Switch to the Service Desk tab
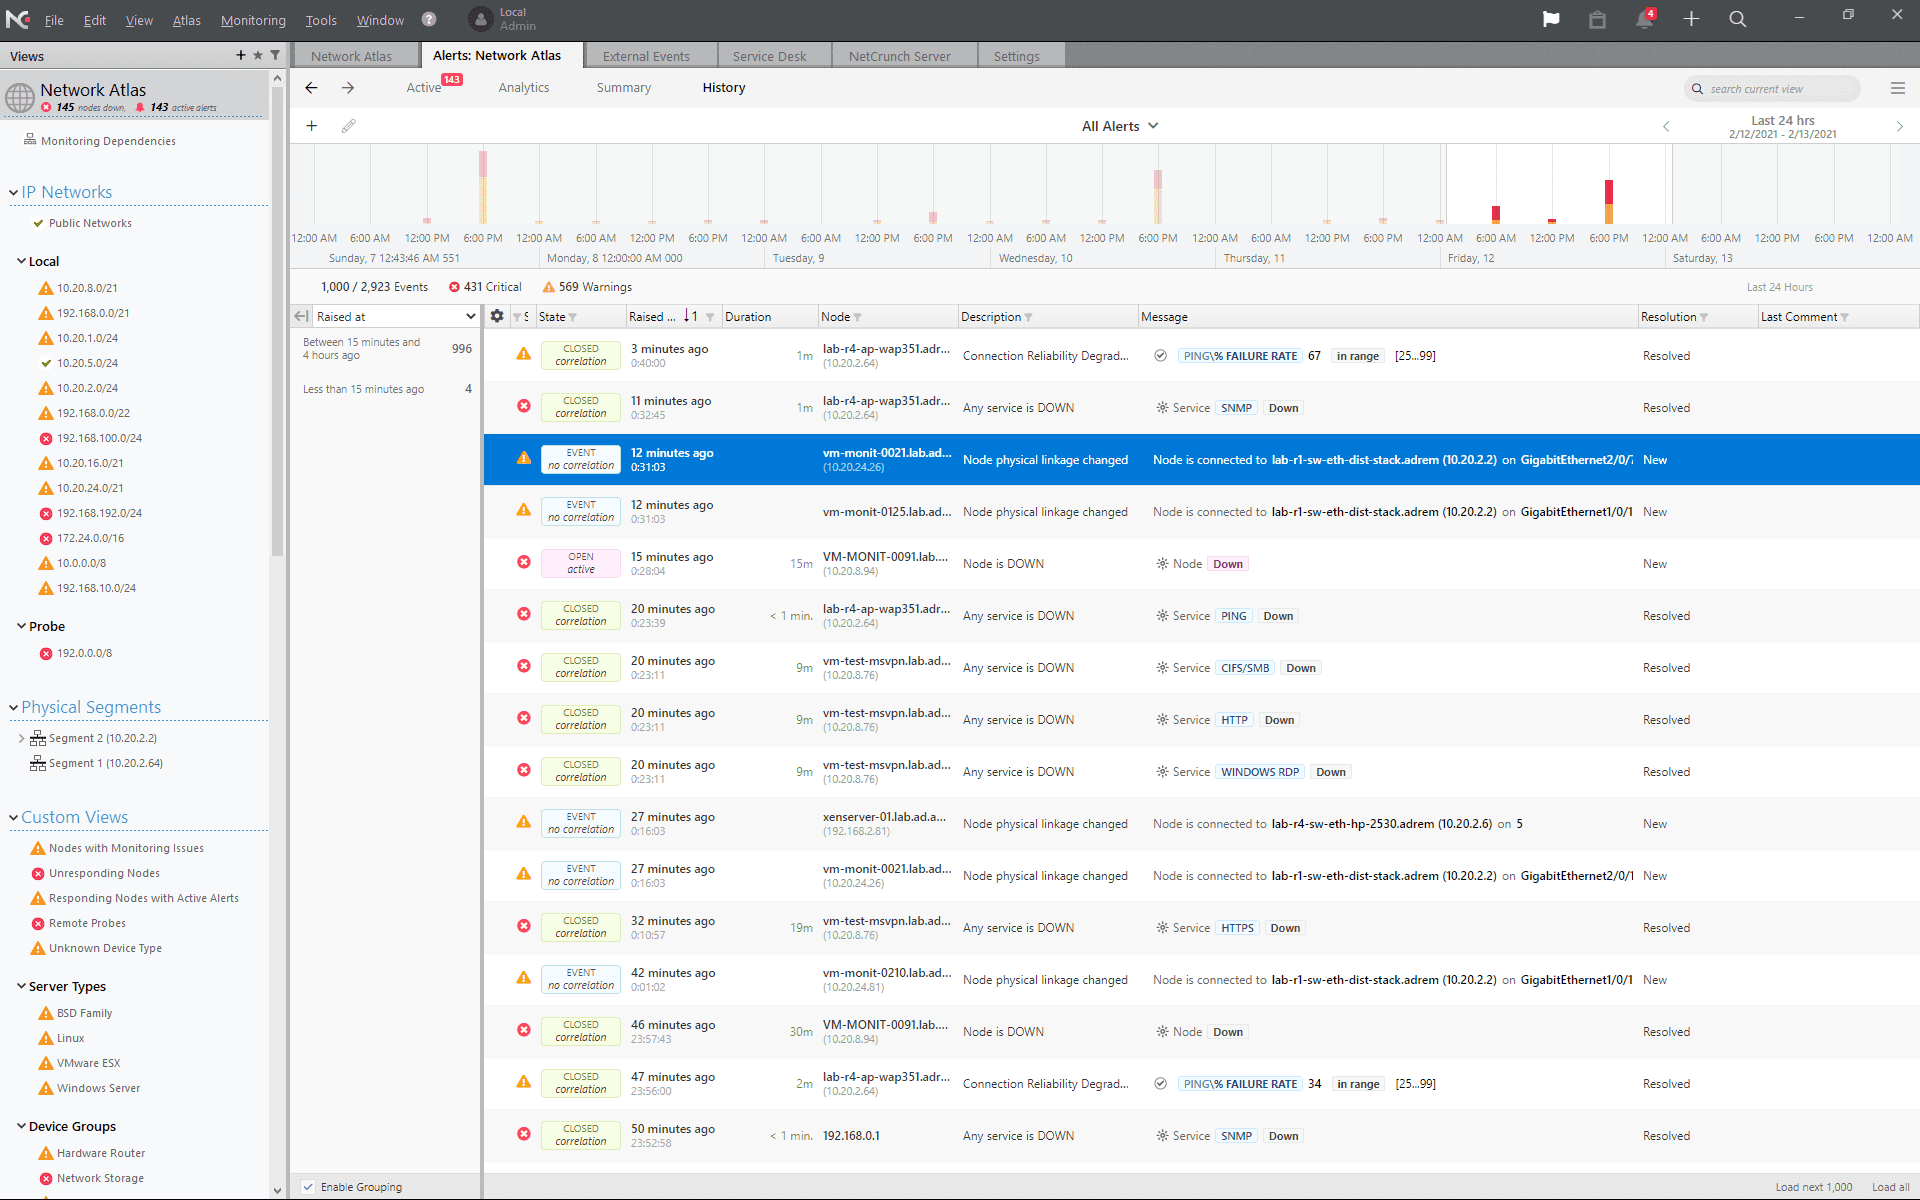Image resolution: width=1920 pixels, height=1200 pixels. [x=769, y=56]
